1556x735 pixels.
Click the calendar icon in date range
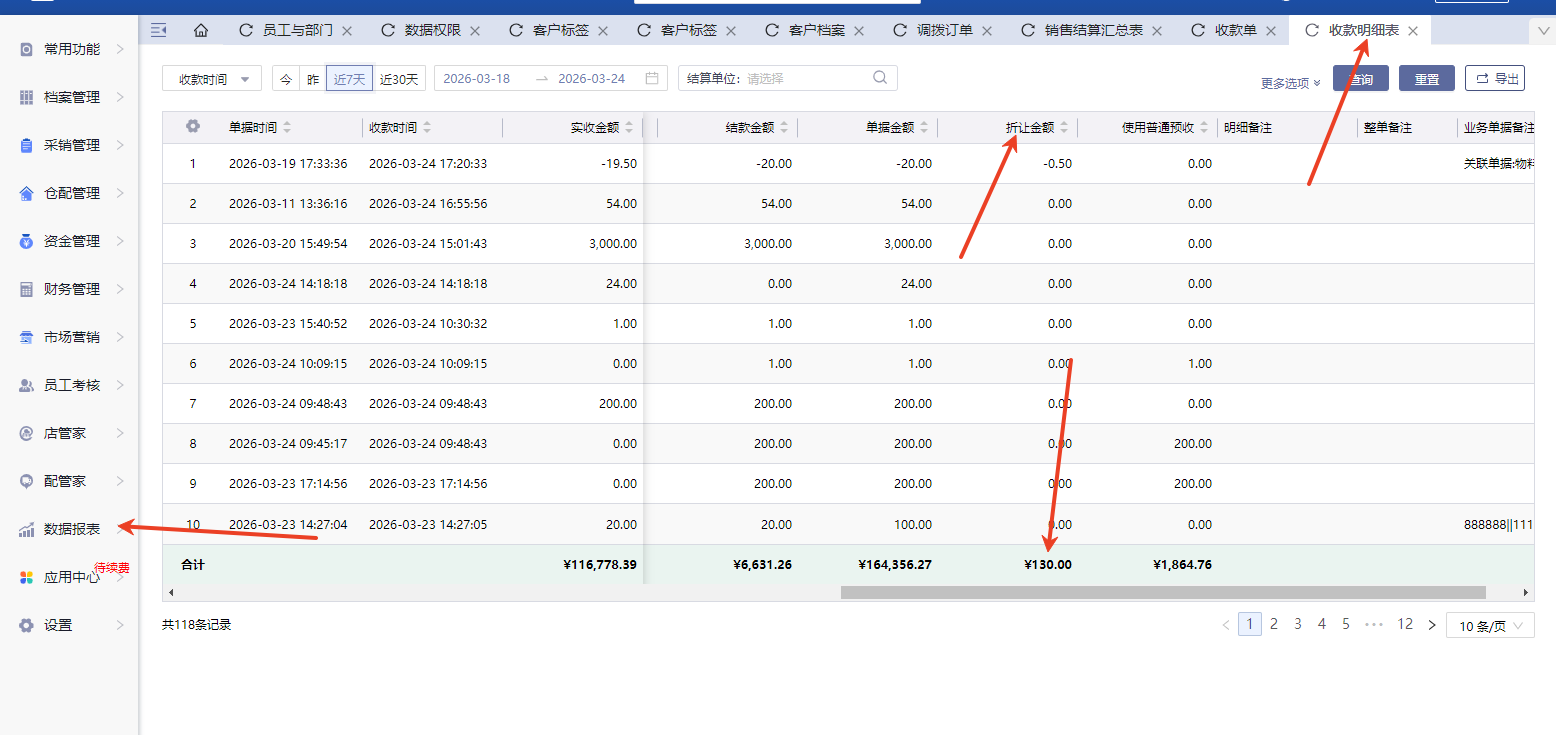click(x=652, y=78)
